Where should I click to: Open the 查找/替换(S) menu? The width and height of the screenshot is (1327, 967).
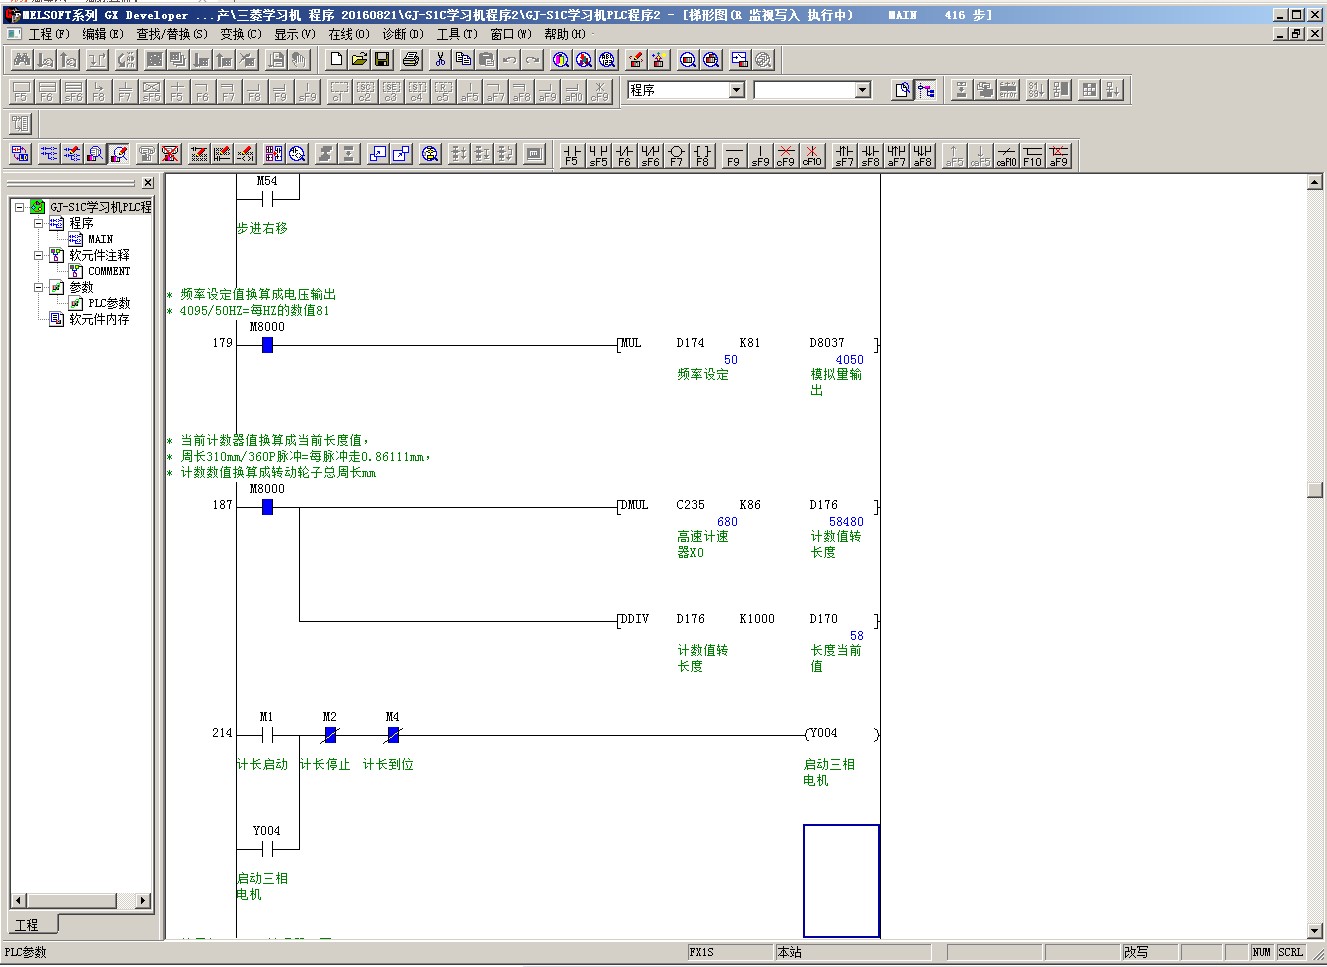click(x=172, y=34)
